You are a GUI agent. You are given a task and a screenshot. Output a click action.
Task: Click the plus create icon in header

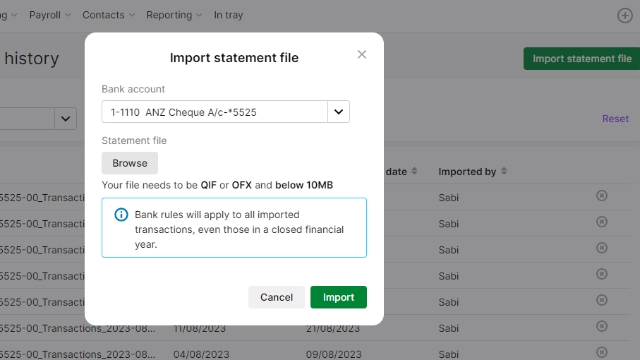[624, 16]
